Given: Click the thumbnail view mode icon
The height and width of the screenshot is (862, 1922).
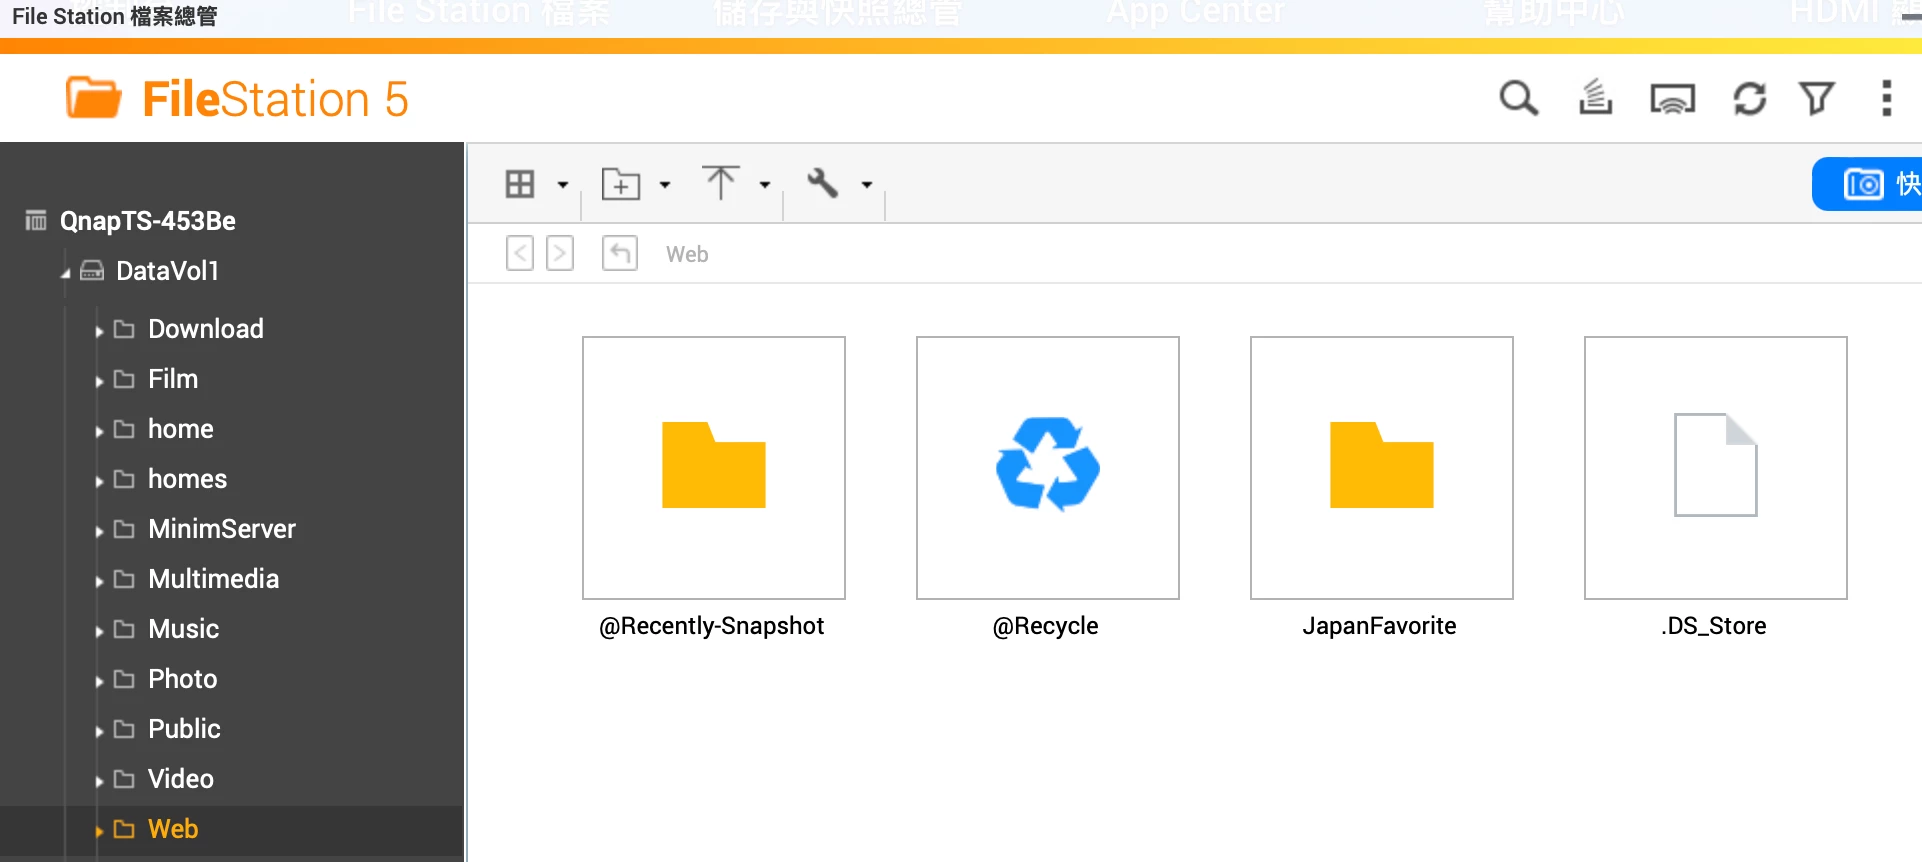Looking at the screenshot, I should (x=520, y=184).
